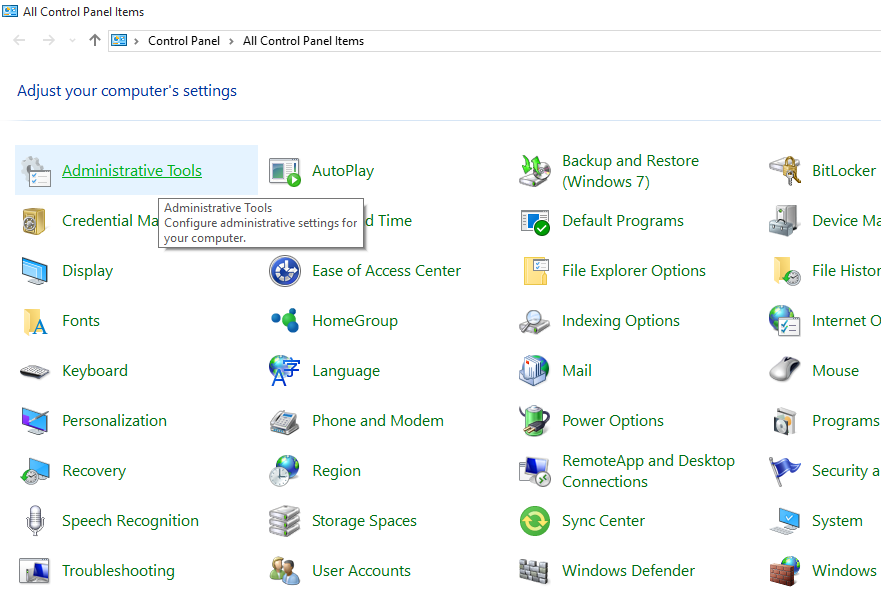Click the Device Manager icon
The image size is (881, 599).
pos(784,221)
